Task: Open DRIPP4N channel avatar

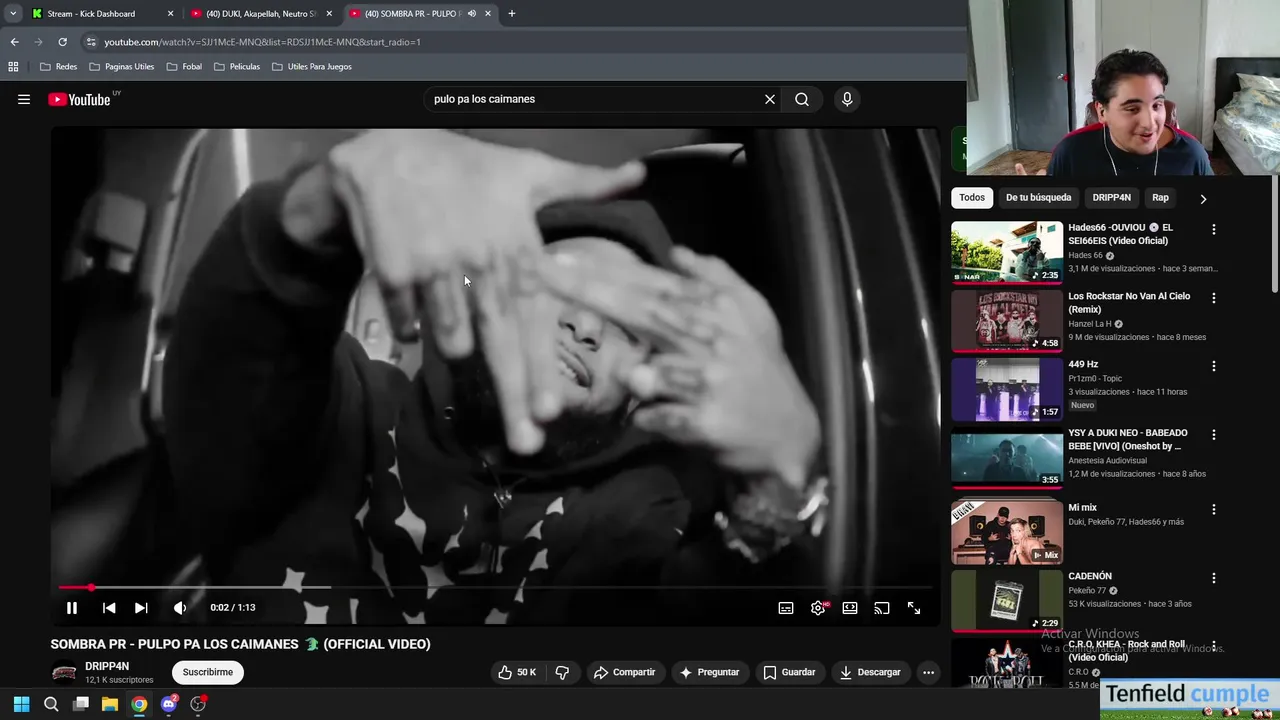Action: (64, 672)
